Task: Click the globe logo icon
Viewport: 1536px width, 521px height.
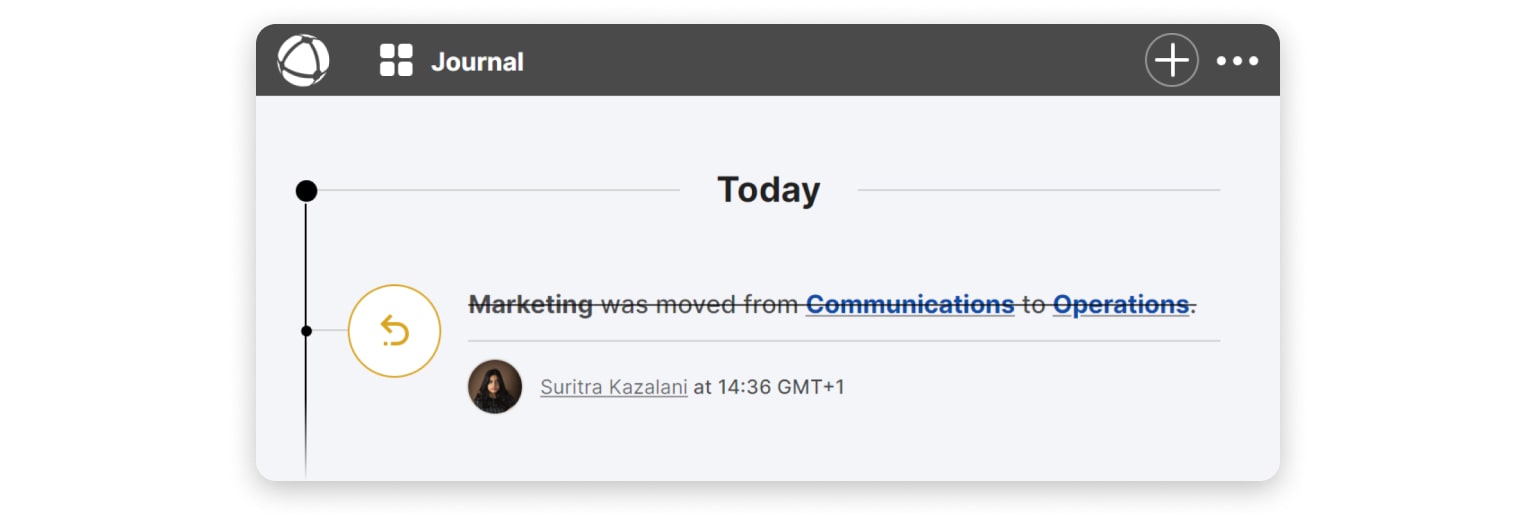Action: [303, 61]
